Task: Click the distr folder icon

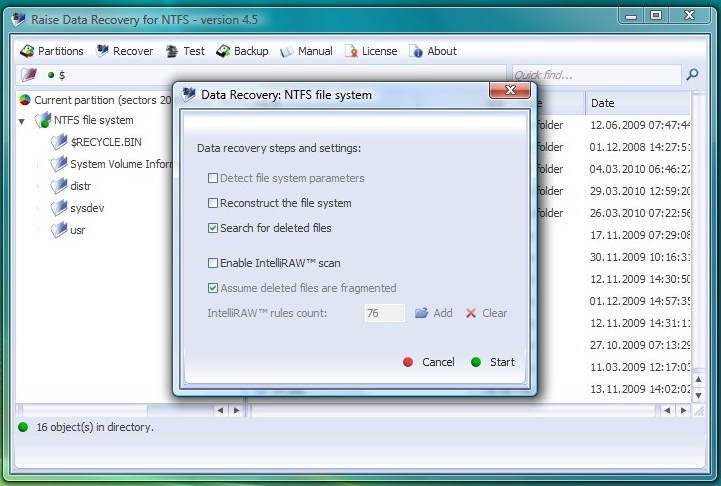Action: click(59, 186)
